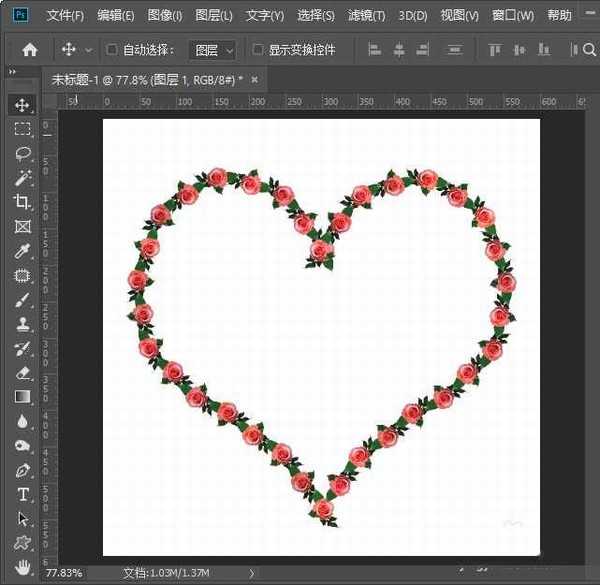The image size is (600, 585).
Task: Select the Magic Wand tool
Action: (x=22, y=178)
